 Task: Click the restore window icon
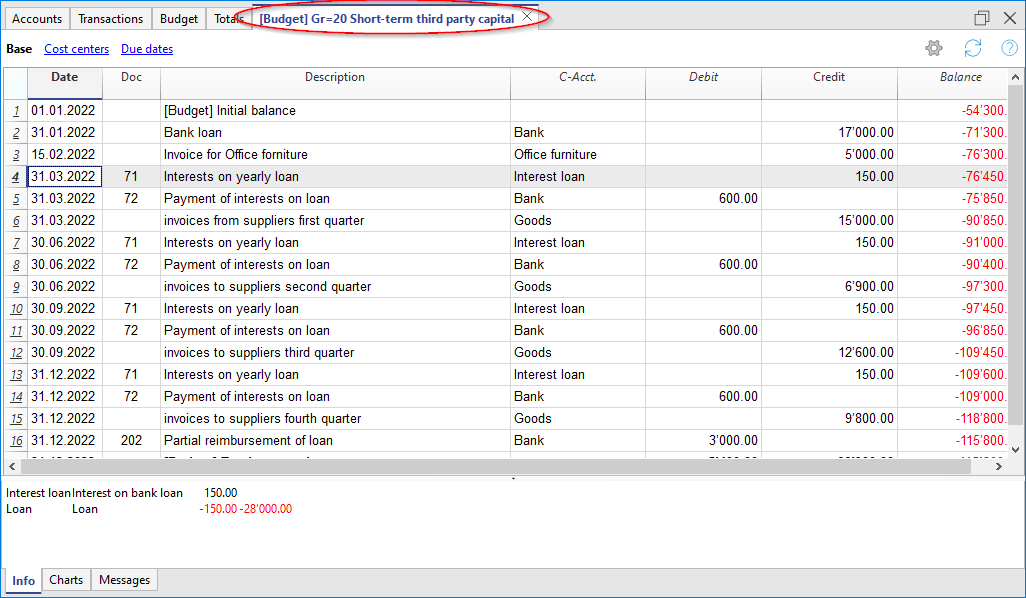[981, 18]
